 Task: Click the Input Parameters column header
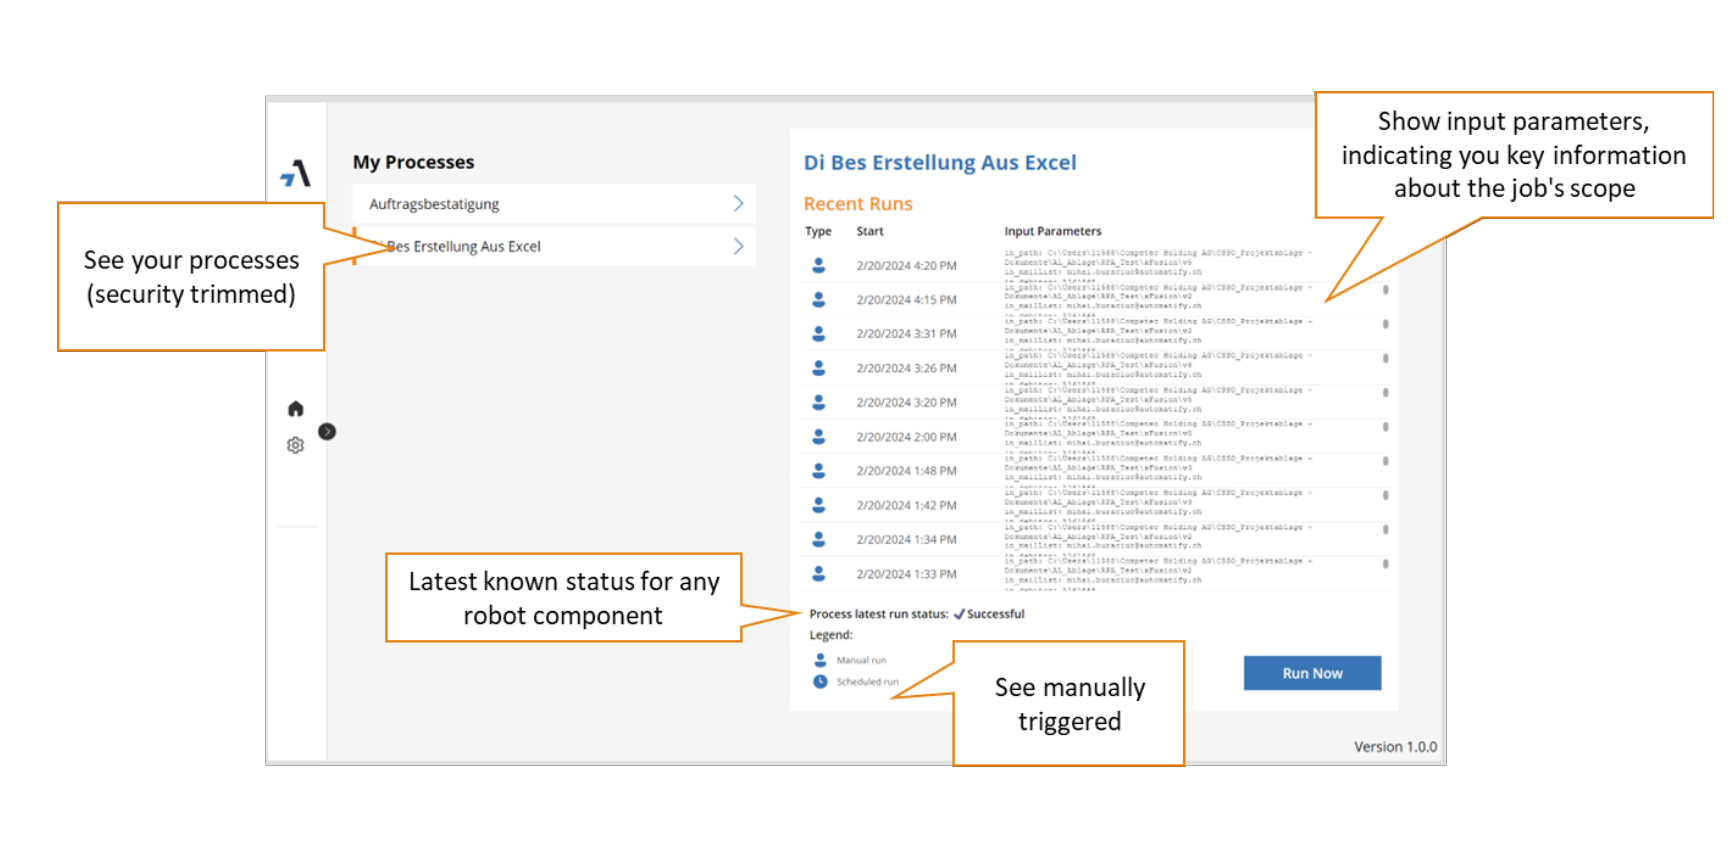coord(1053,231)
